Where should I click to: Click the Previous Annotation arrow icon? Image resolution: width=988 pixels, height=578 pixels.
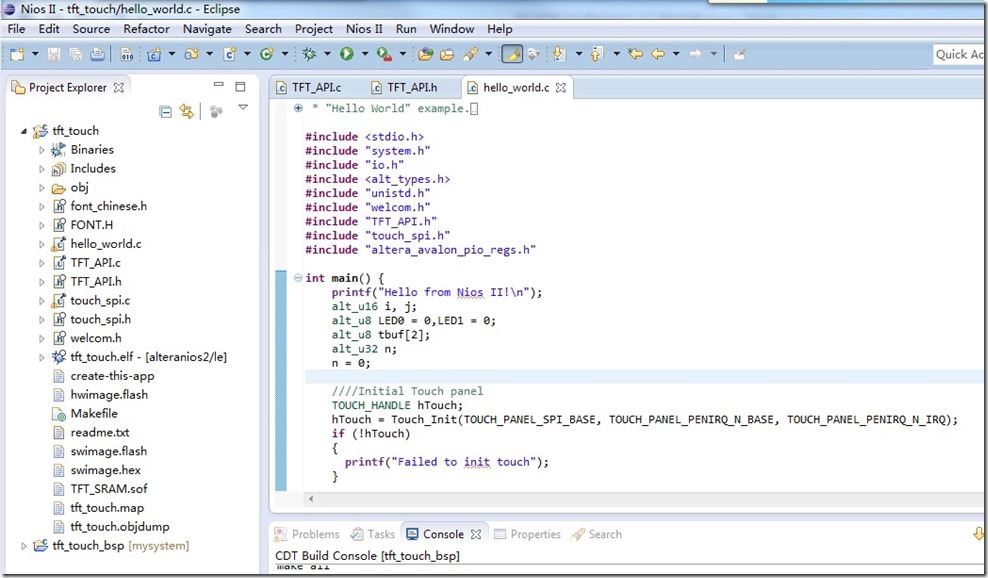597,54
